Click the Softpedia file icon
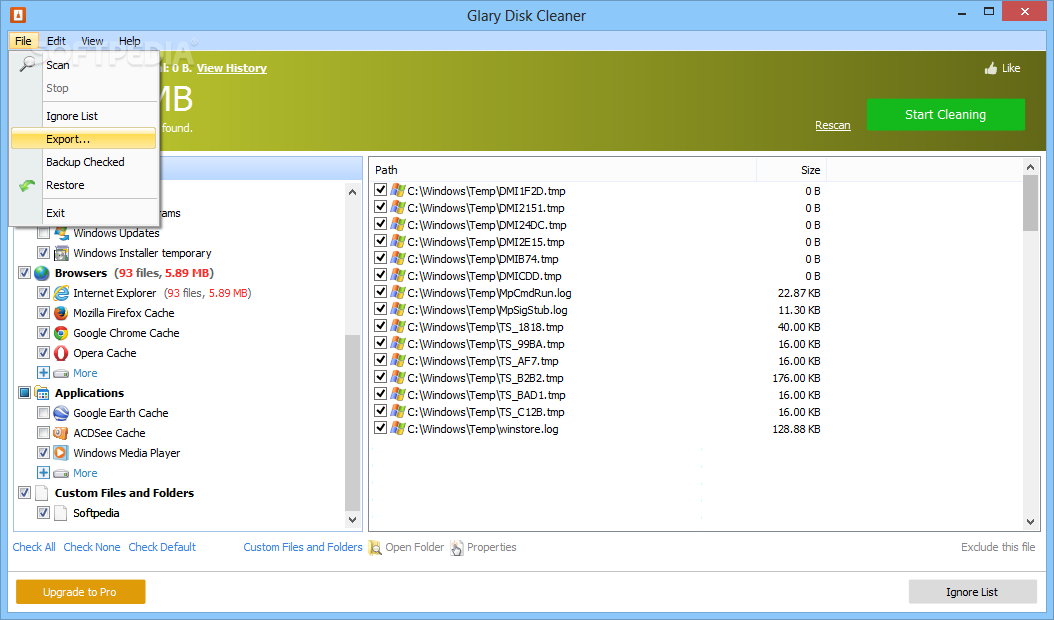 (61, 513)
